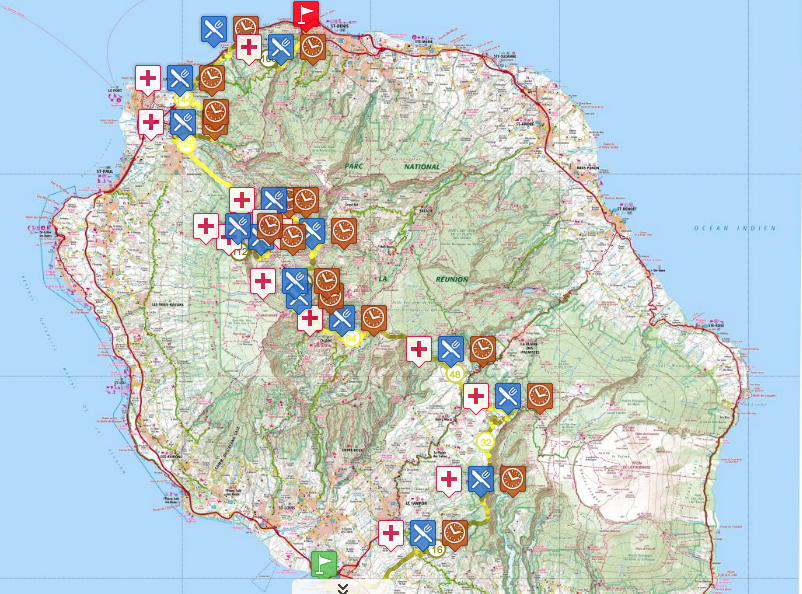This screenshot has width=802, height=594.
Task: Select first-aid marker above kilometer 32
Action: pos(476,396)
